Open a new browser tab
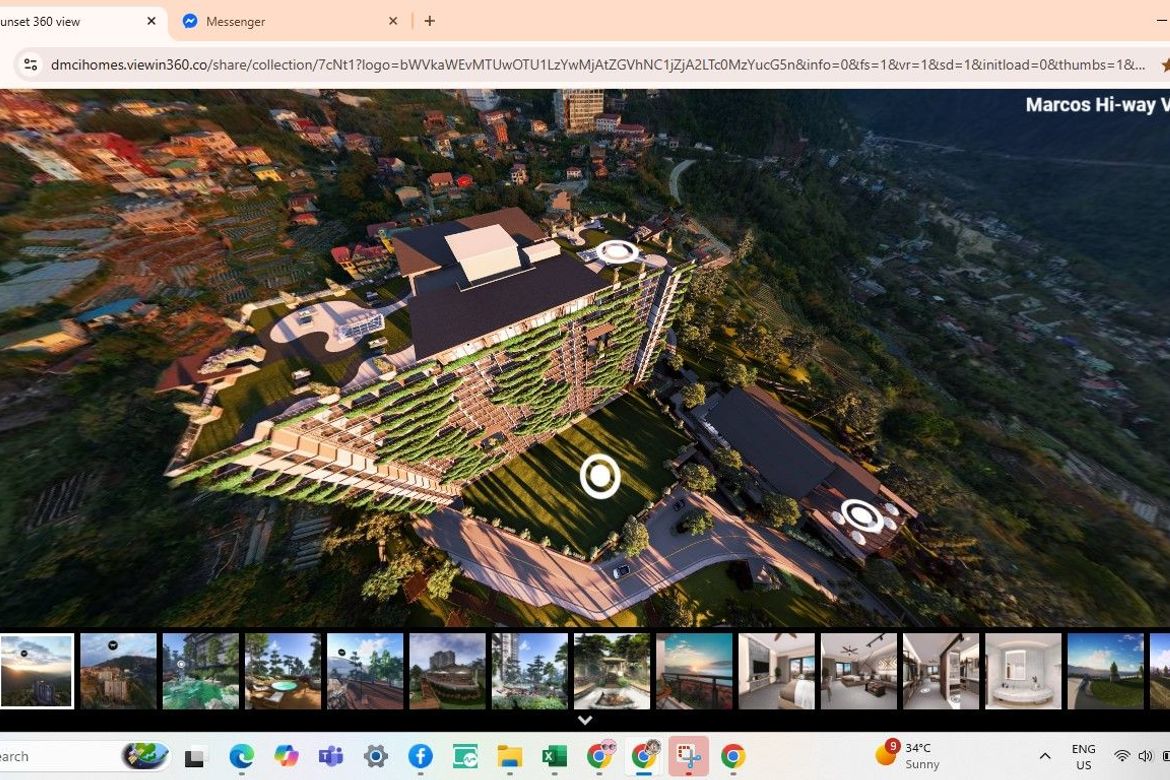This screenshot has width=1170, height=780. tap(430, 21)
